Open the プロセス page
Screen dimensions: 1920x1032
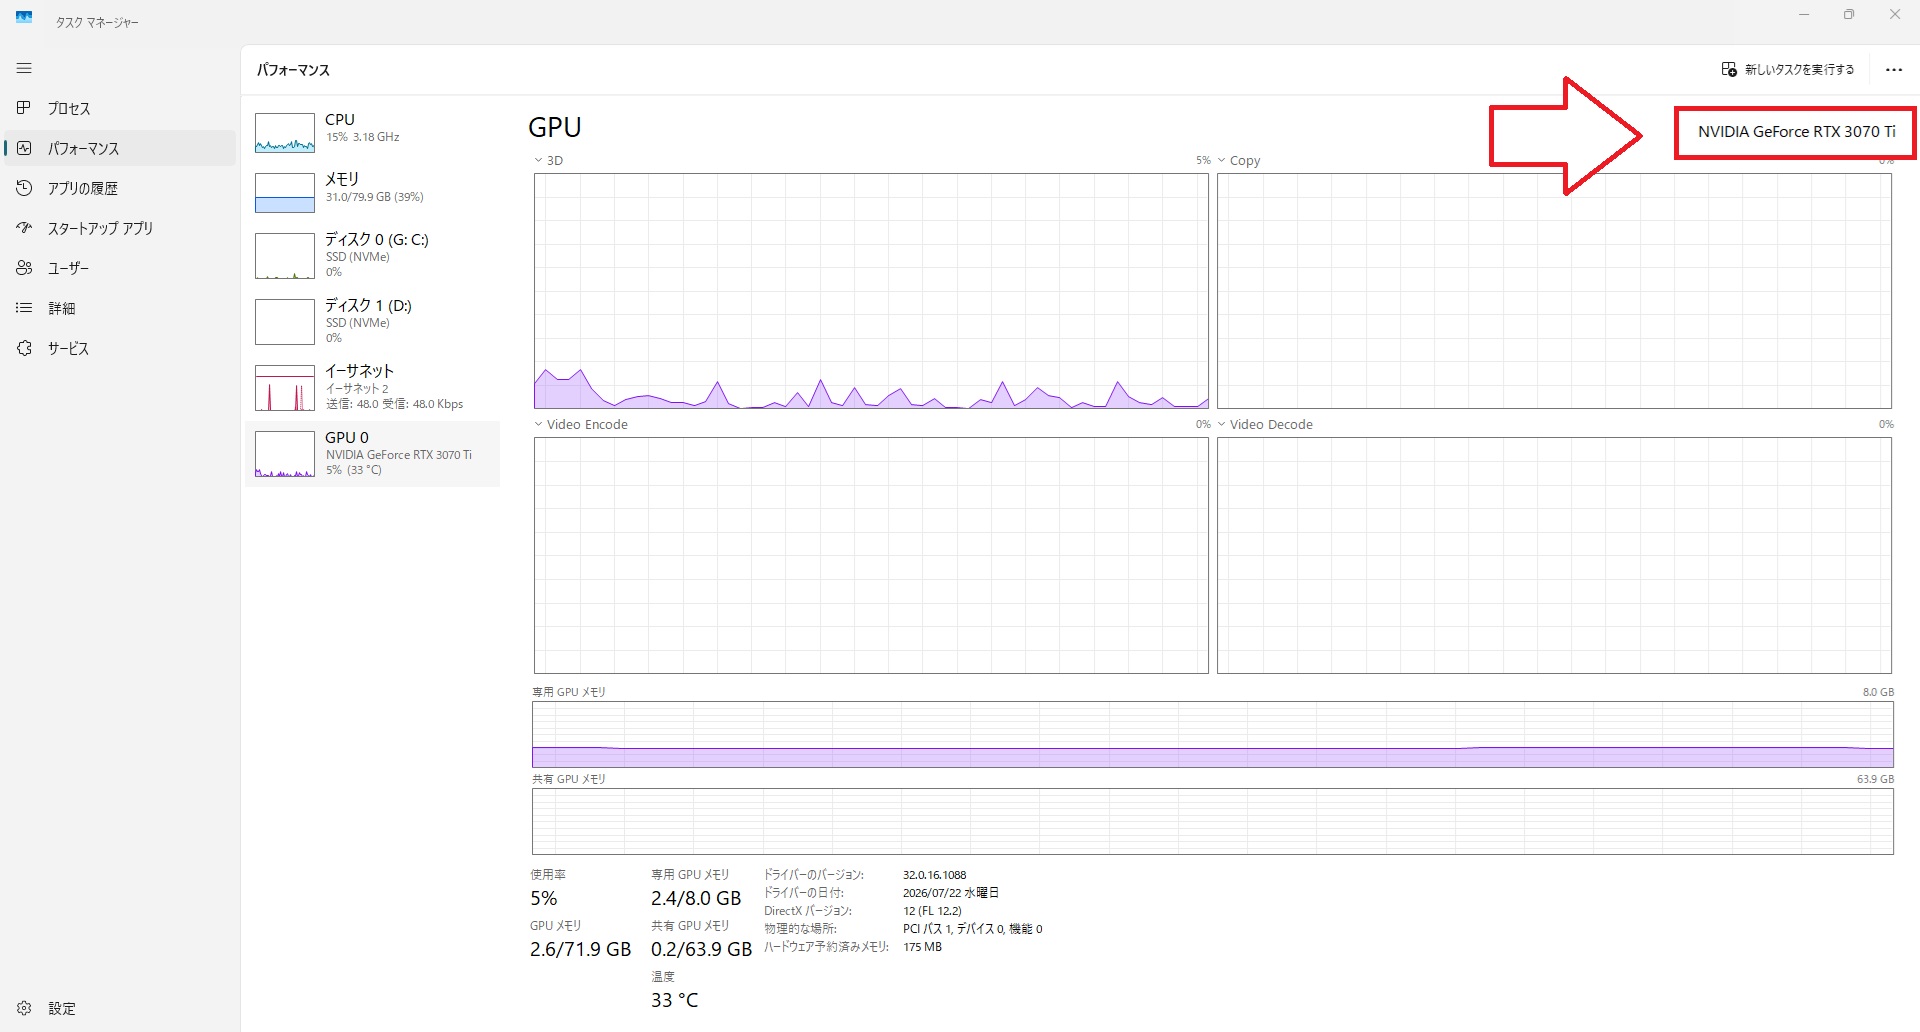[x=120, y=108]
